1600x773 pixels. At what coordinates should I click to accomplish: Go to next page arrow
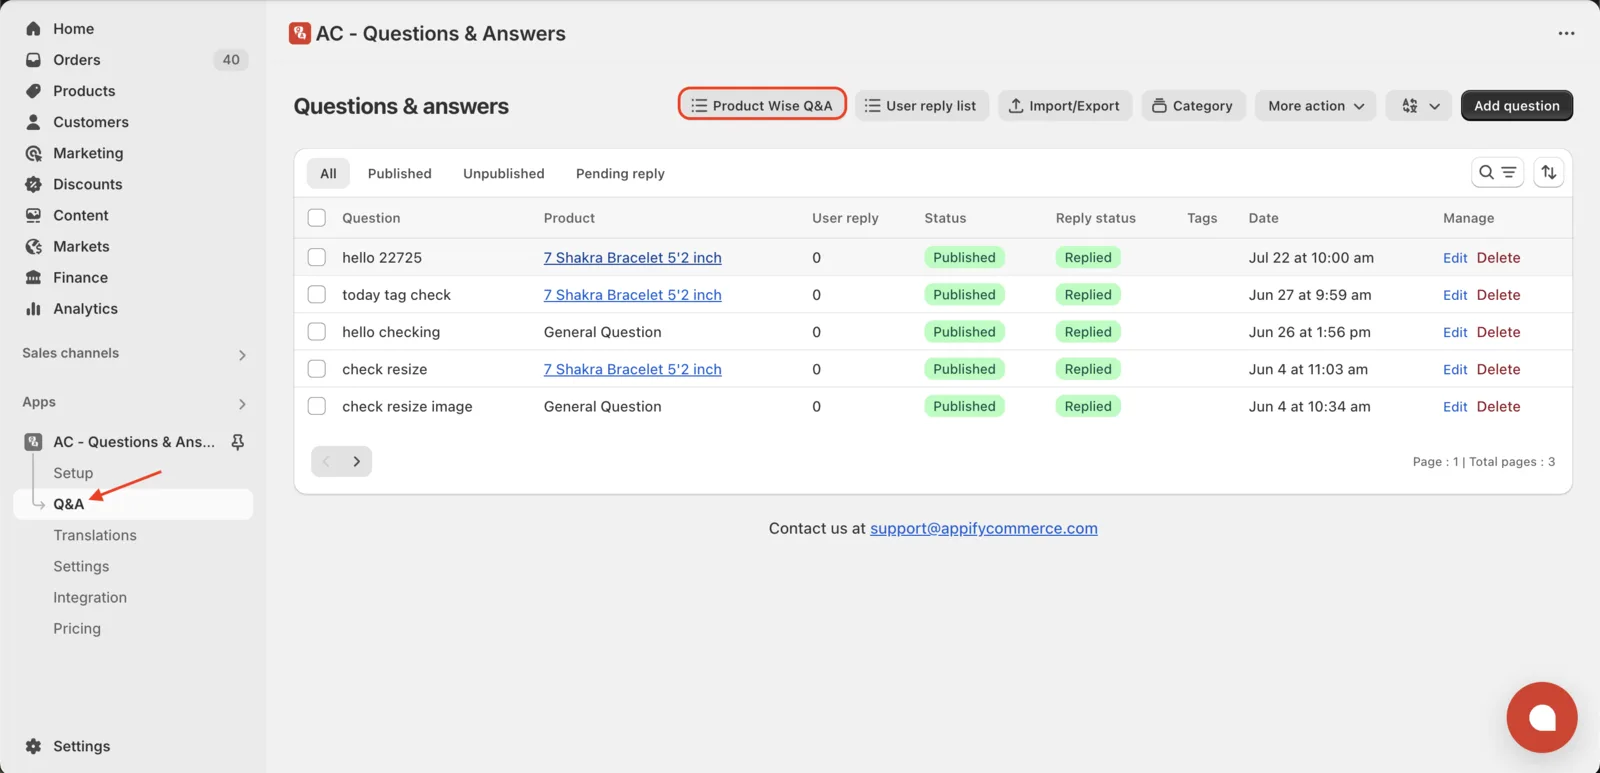pos(357,461)
